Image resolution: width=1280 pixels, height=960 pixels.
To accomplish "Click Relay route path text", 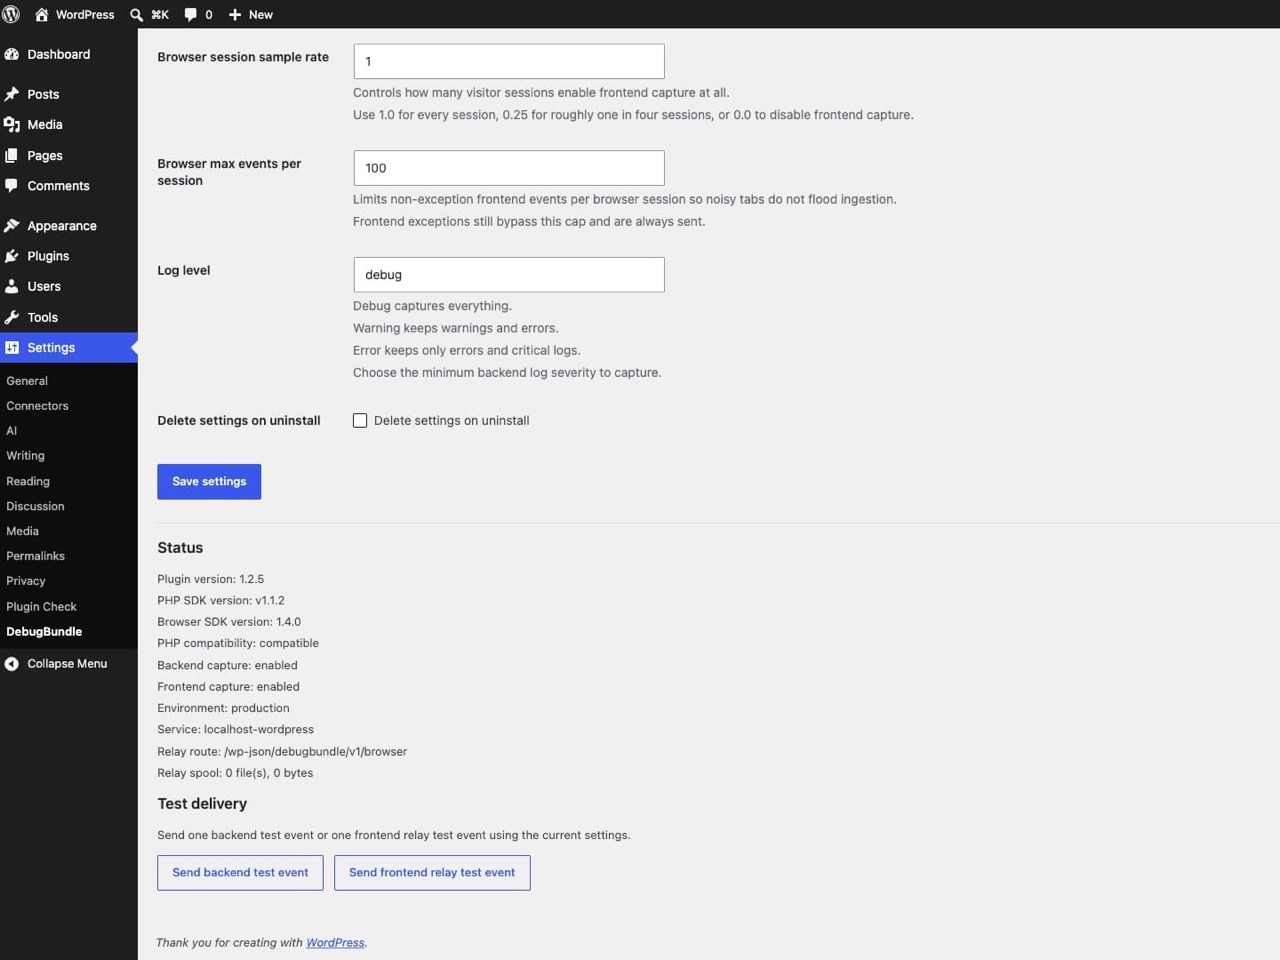I will tap(282, 751).
